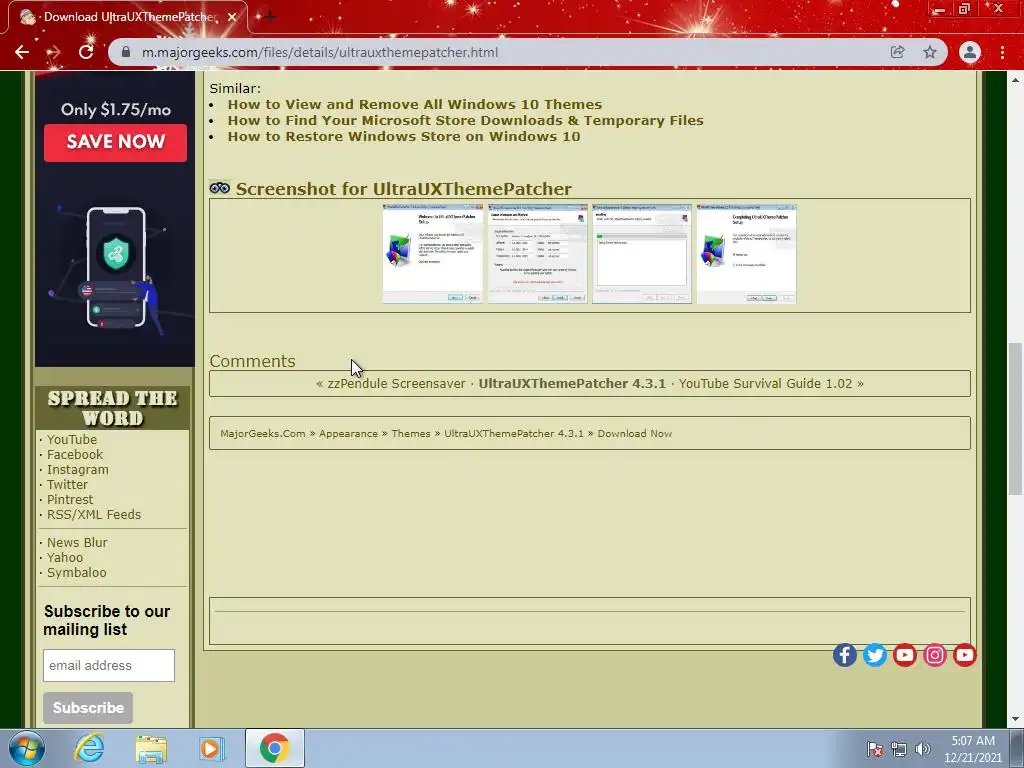Click the binoculars icon beside Screenshot heading

219,188
